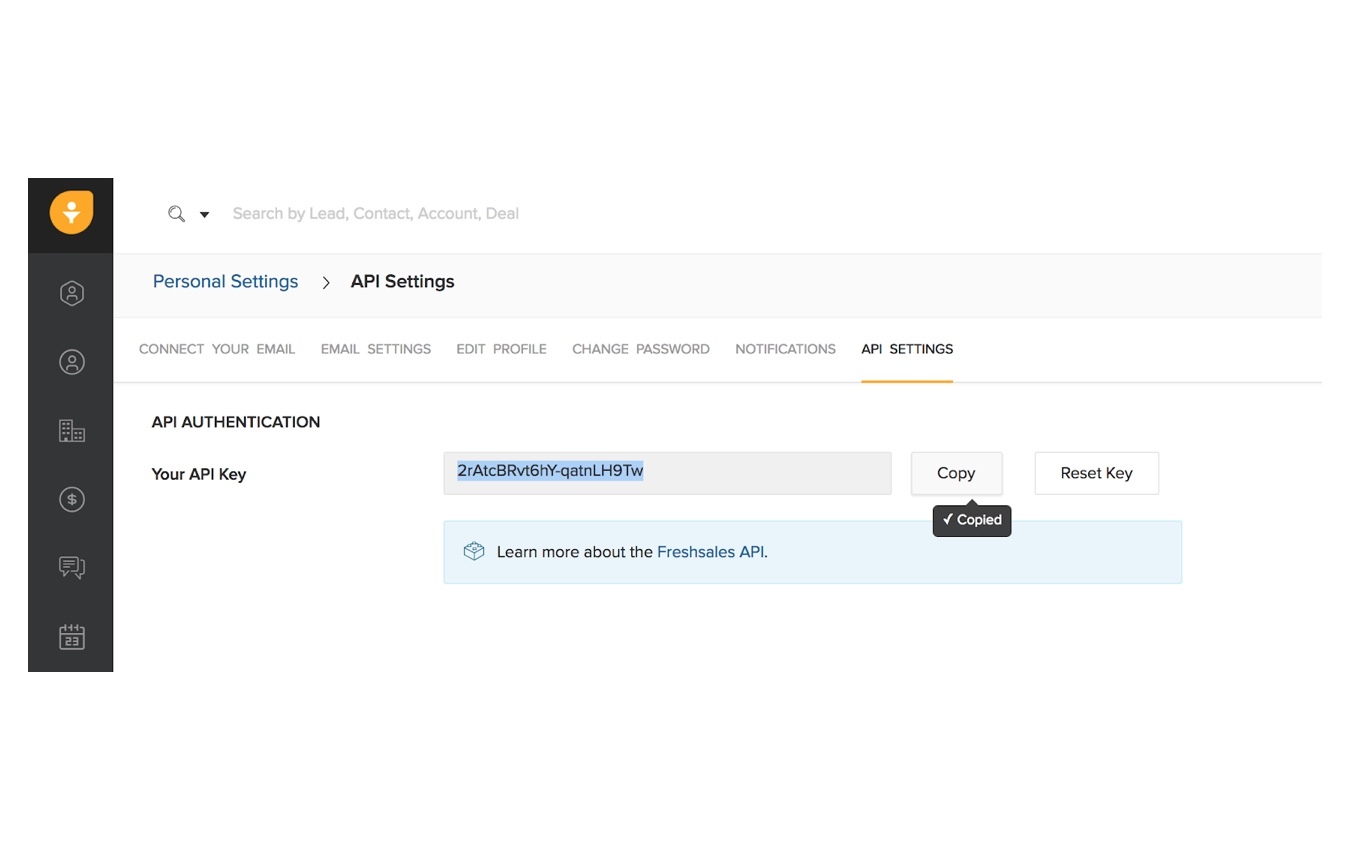Select the Edit Profile tab

tap(501, 349)
